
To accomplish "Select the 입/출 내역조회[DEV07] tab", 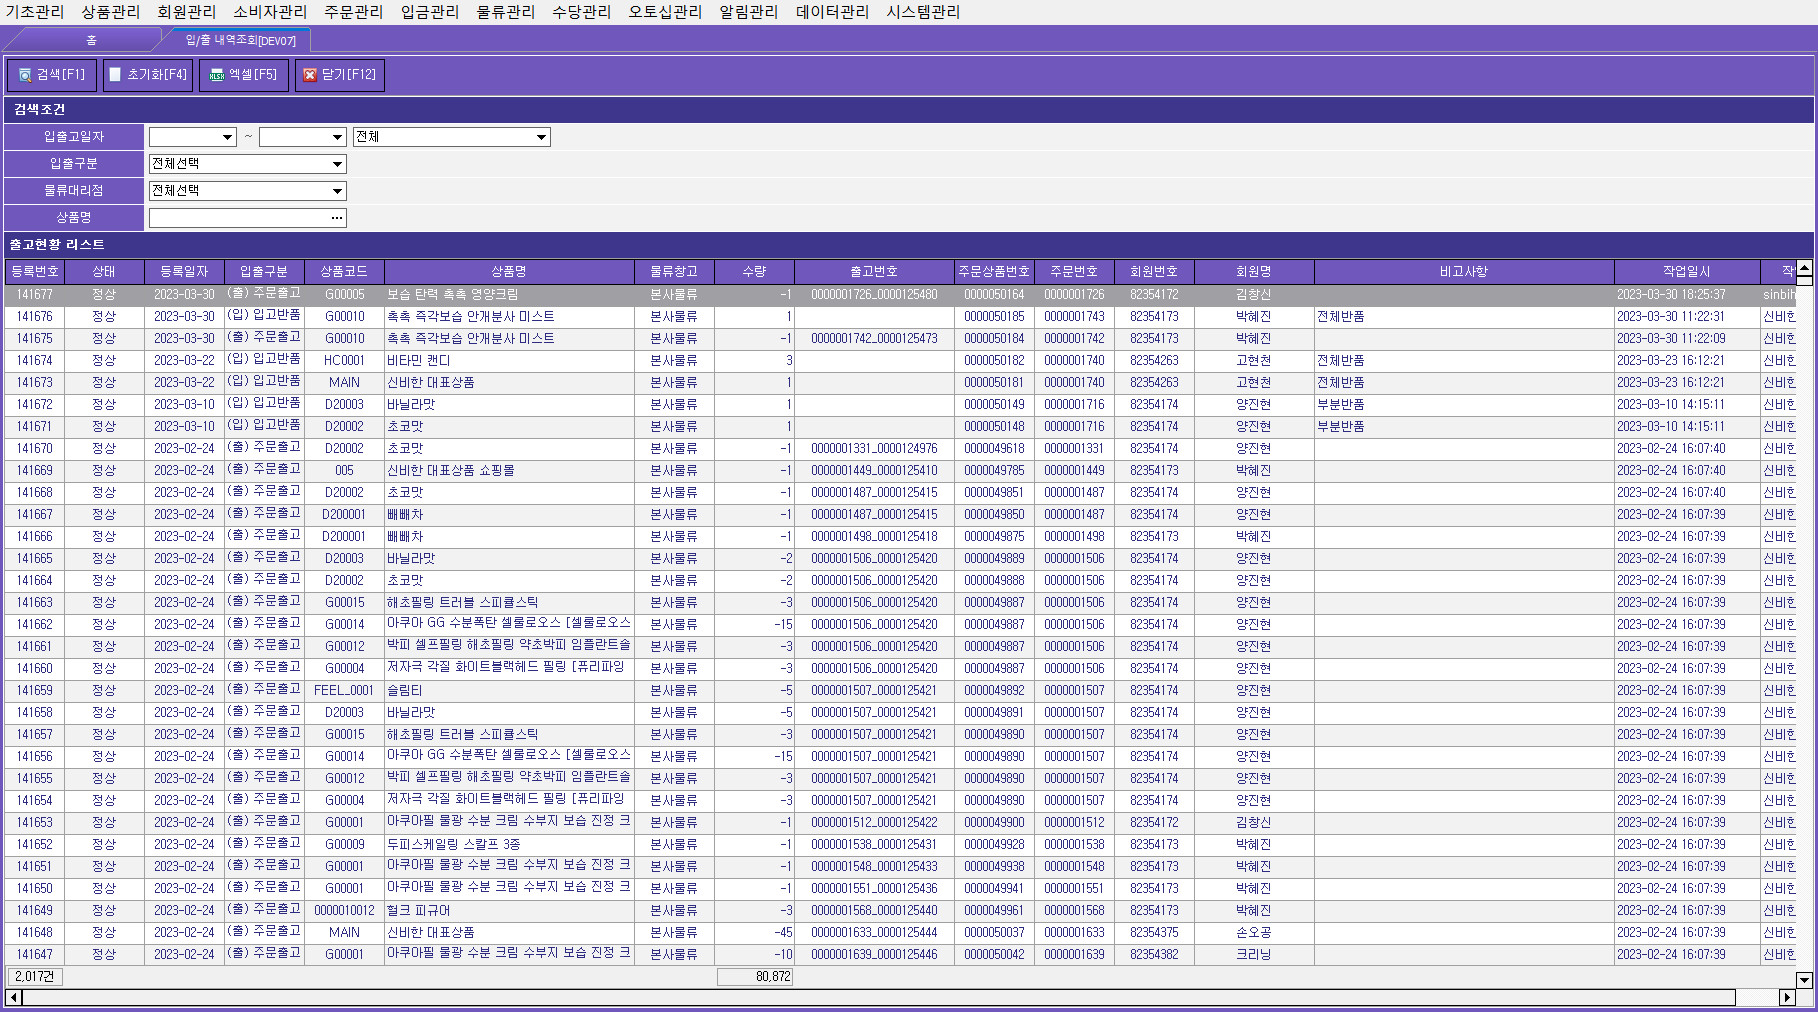I will point(240,40).
